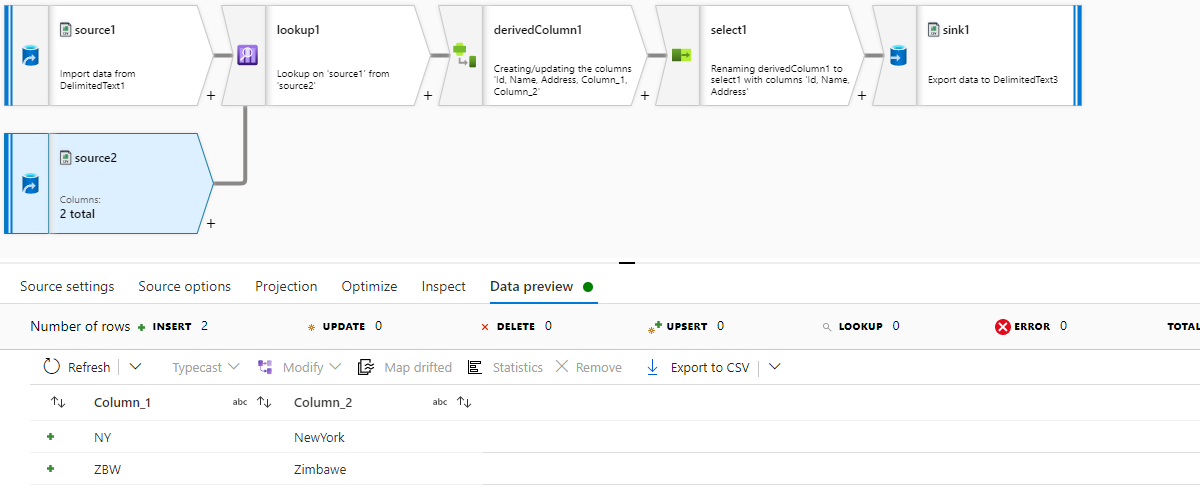Select the Data preview tab
The width and height of the screenshot is (1200, 502).
tap(531, 286)
